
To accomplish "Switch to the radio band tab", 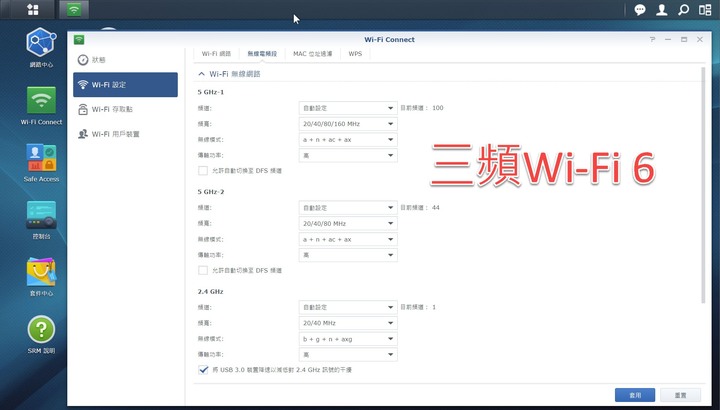I will (262, 54).
